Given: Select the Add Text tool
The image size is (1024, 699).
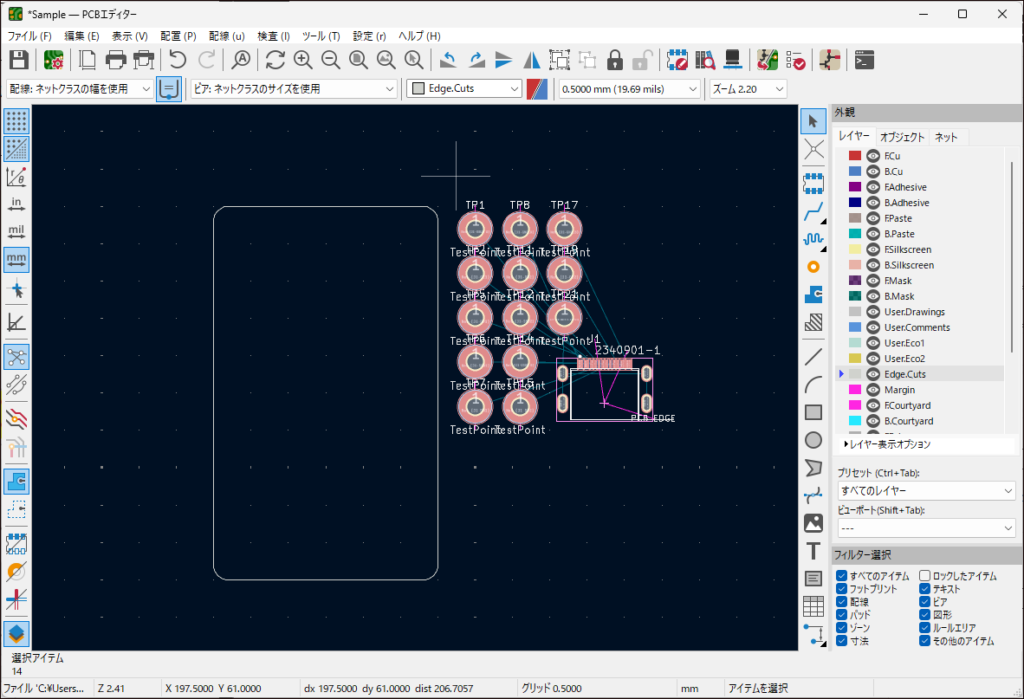Looking at the screenshot, I should pos(814,551).
